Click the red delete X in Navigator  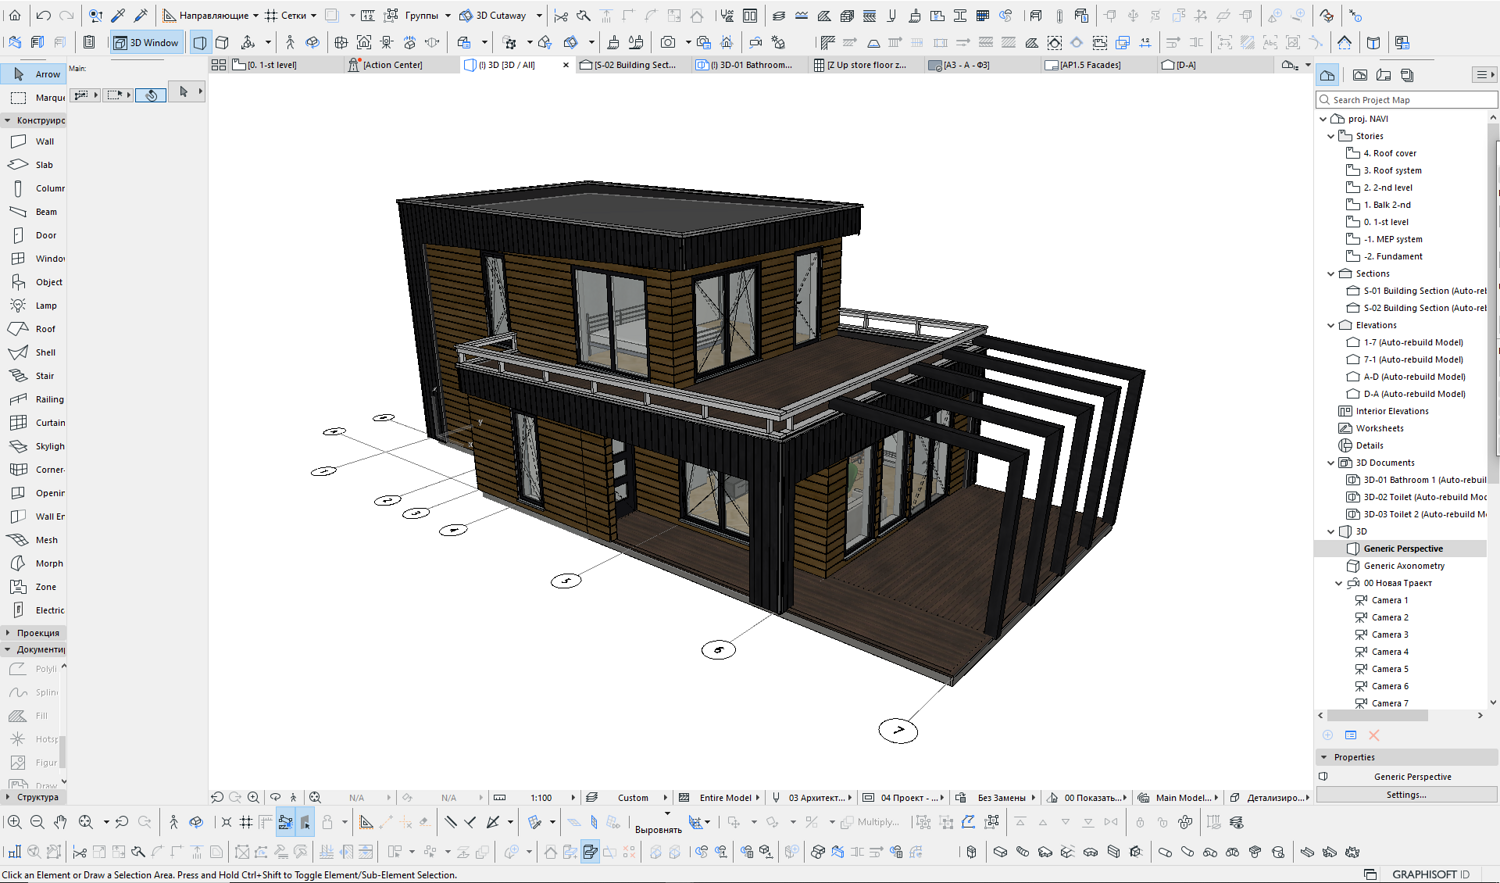tap(1374, 735)
